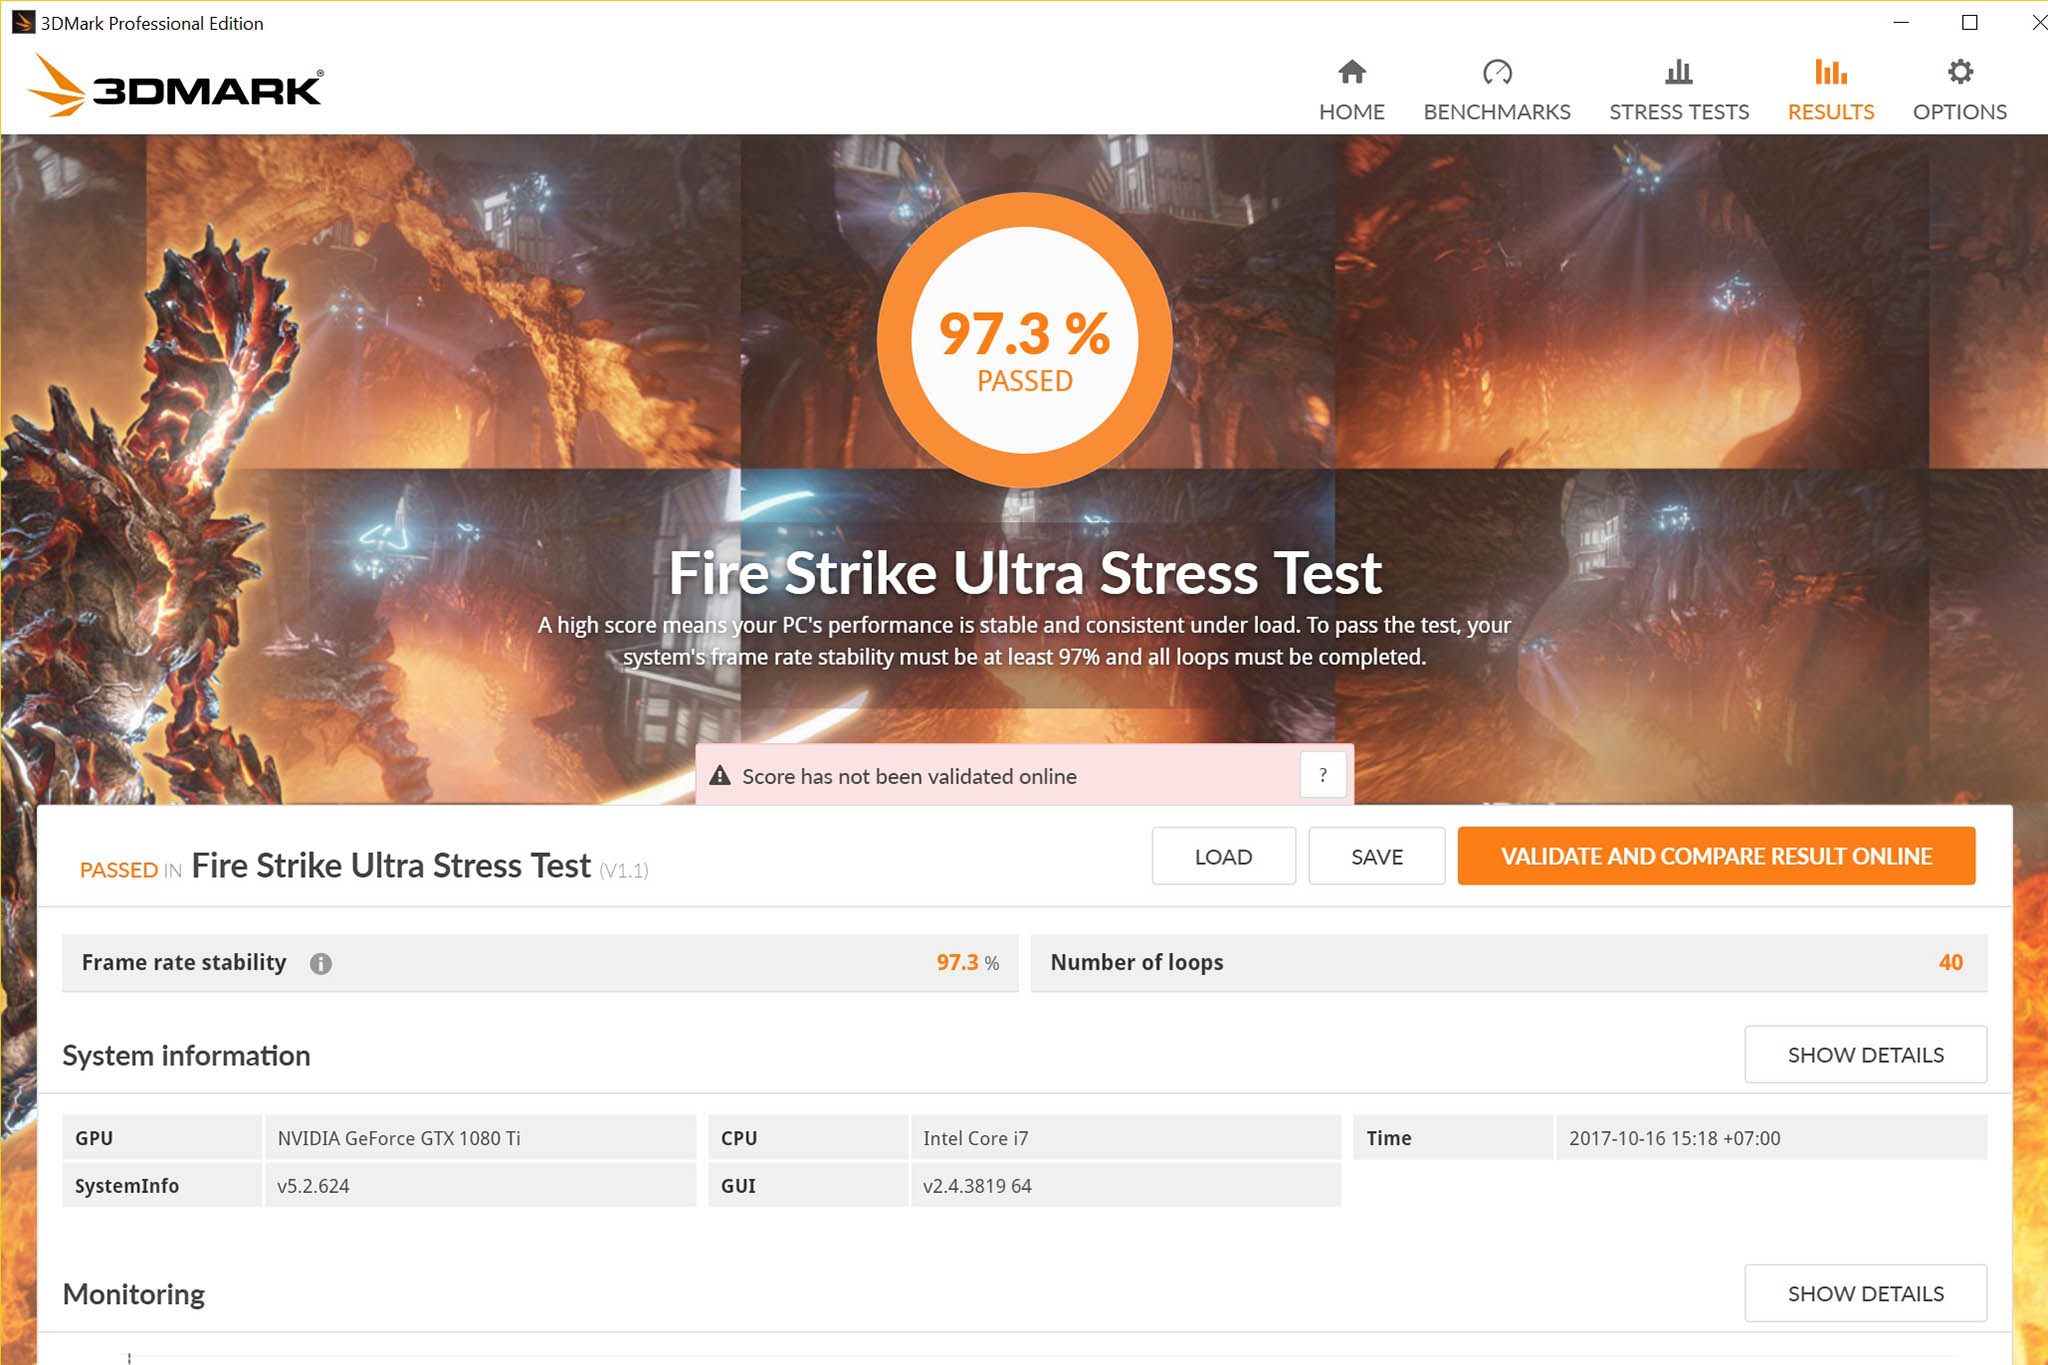This screenshot has height=1365, width=2048.
Task: Click the SAVE button
Action: [1376, 856]
